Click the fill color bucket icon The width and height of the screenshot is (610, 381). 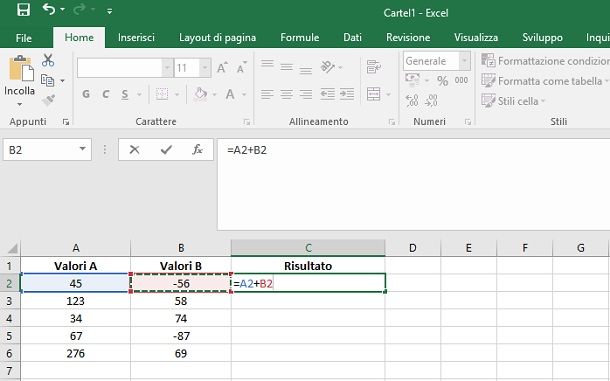click(200, 94)
